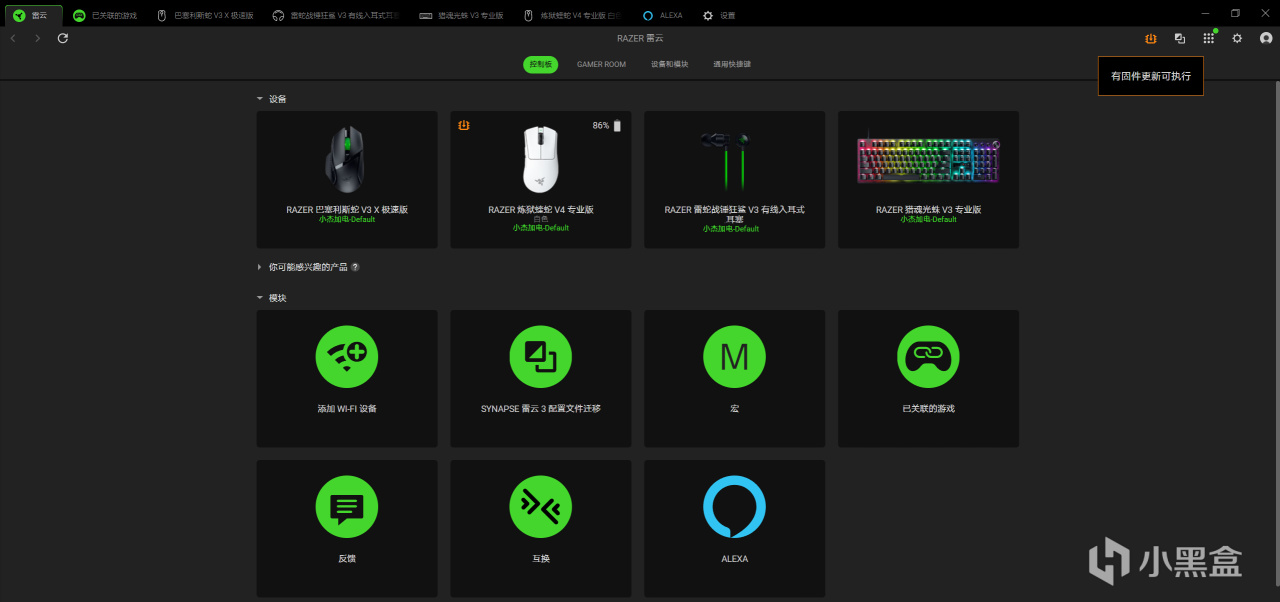Open settings via the top-right gear icon
Screen dimensions: 1280x602
tap(1237, 38)
